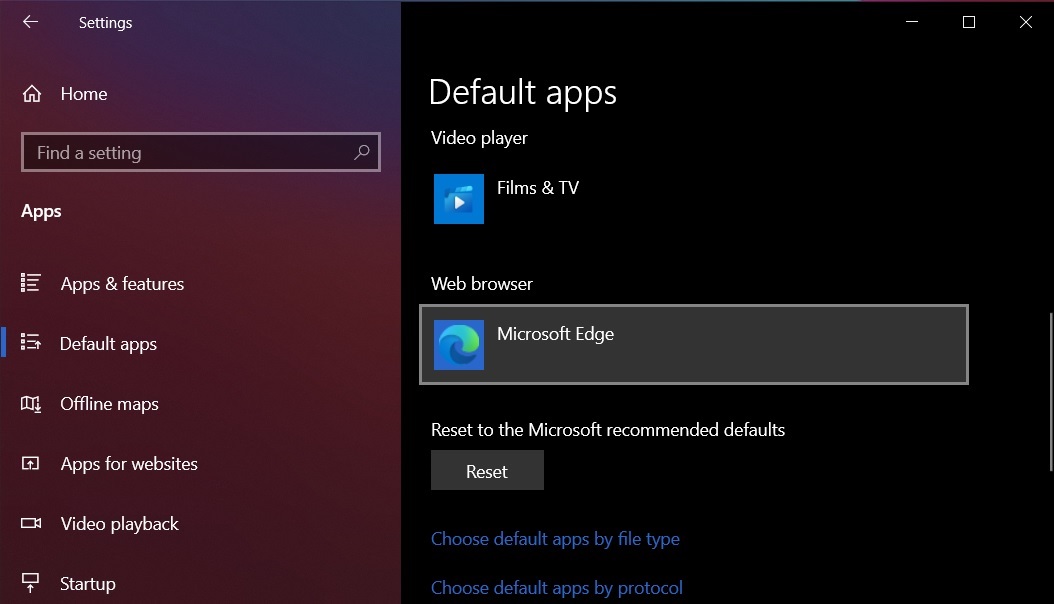Click the Films & TV app icon
Image resolution: width=1054 pixels, height=604 pixels.
click(459, 199)
